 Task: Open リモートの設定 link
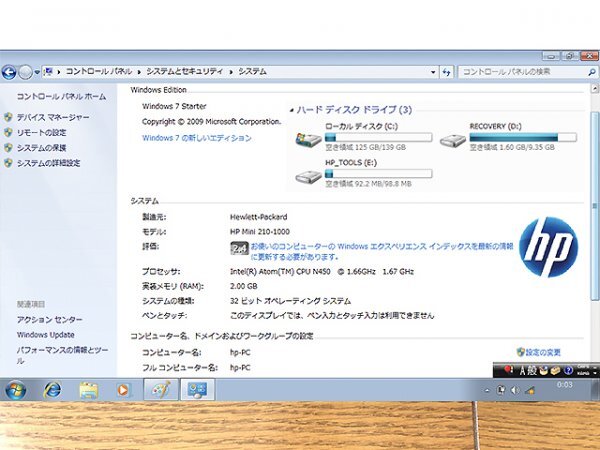41,133
